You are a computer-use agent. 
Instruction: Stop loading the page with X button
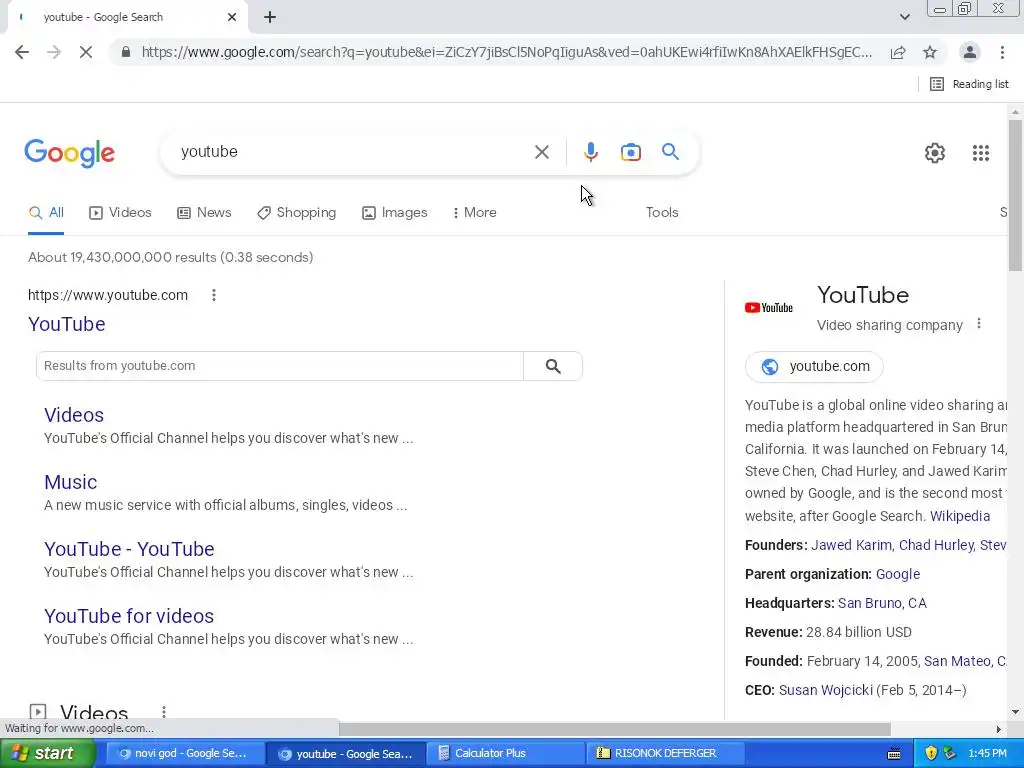(86, 52)
